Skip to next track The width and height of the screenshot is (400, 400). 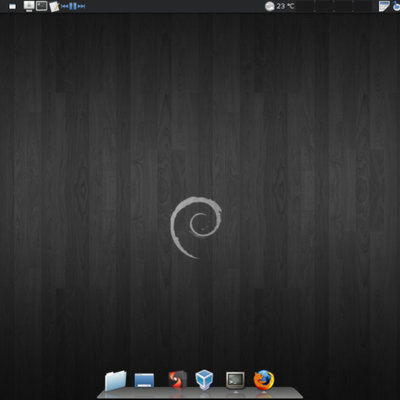81,6
